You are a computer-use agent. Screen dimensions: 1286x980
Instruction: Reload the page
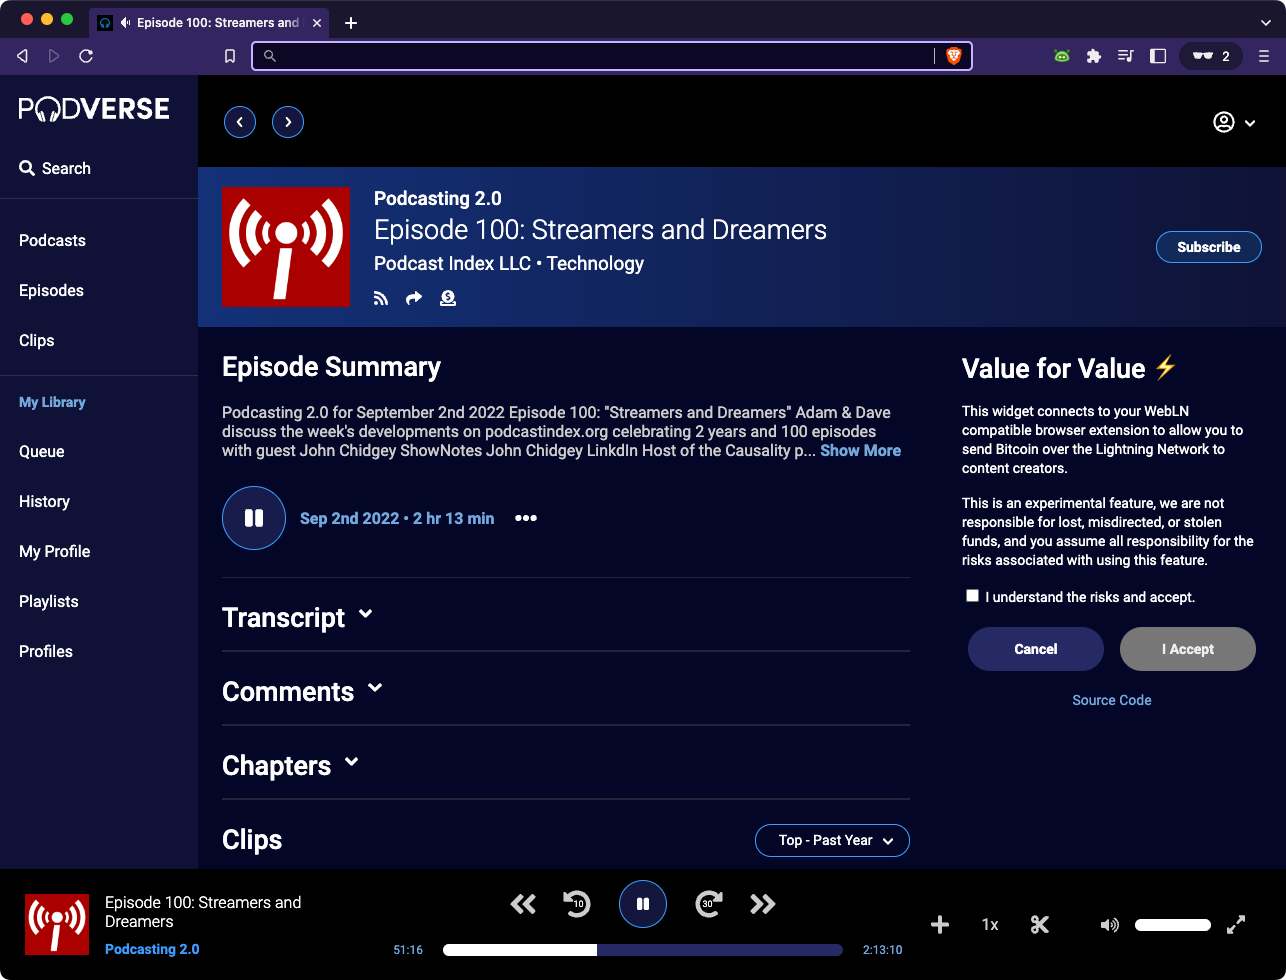click(x=86, y=56)
